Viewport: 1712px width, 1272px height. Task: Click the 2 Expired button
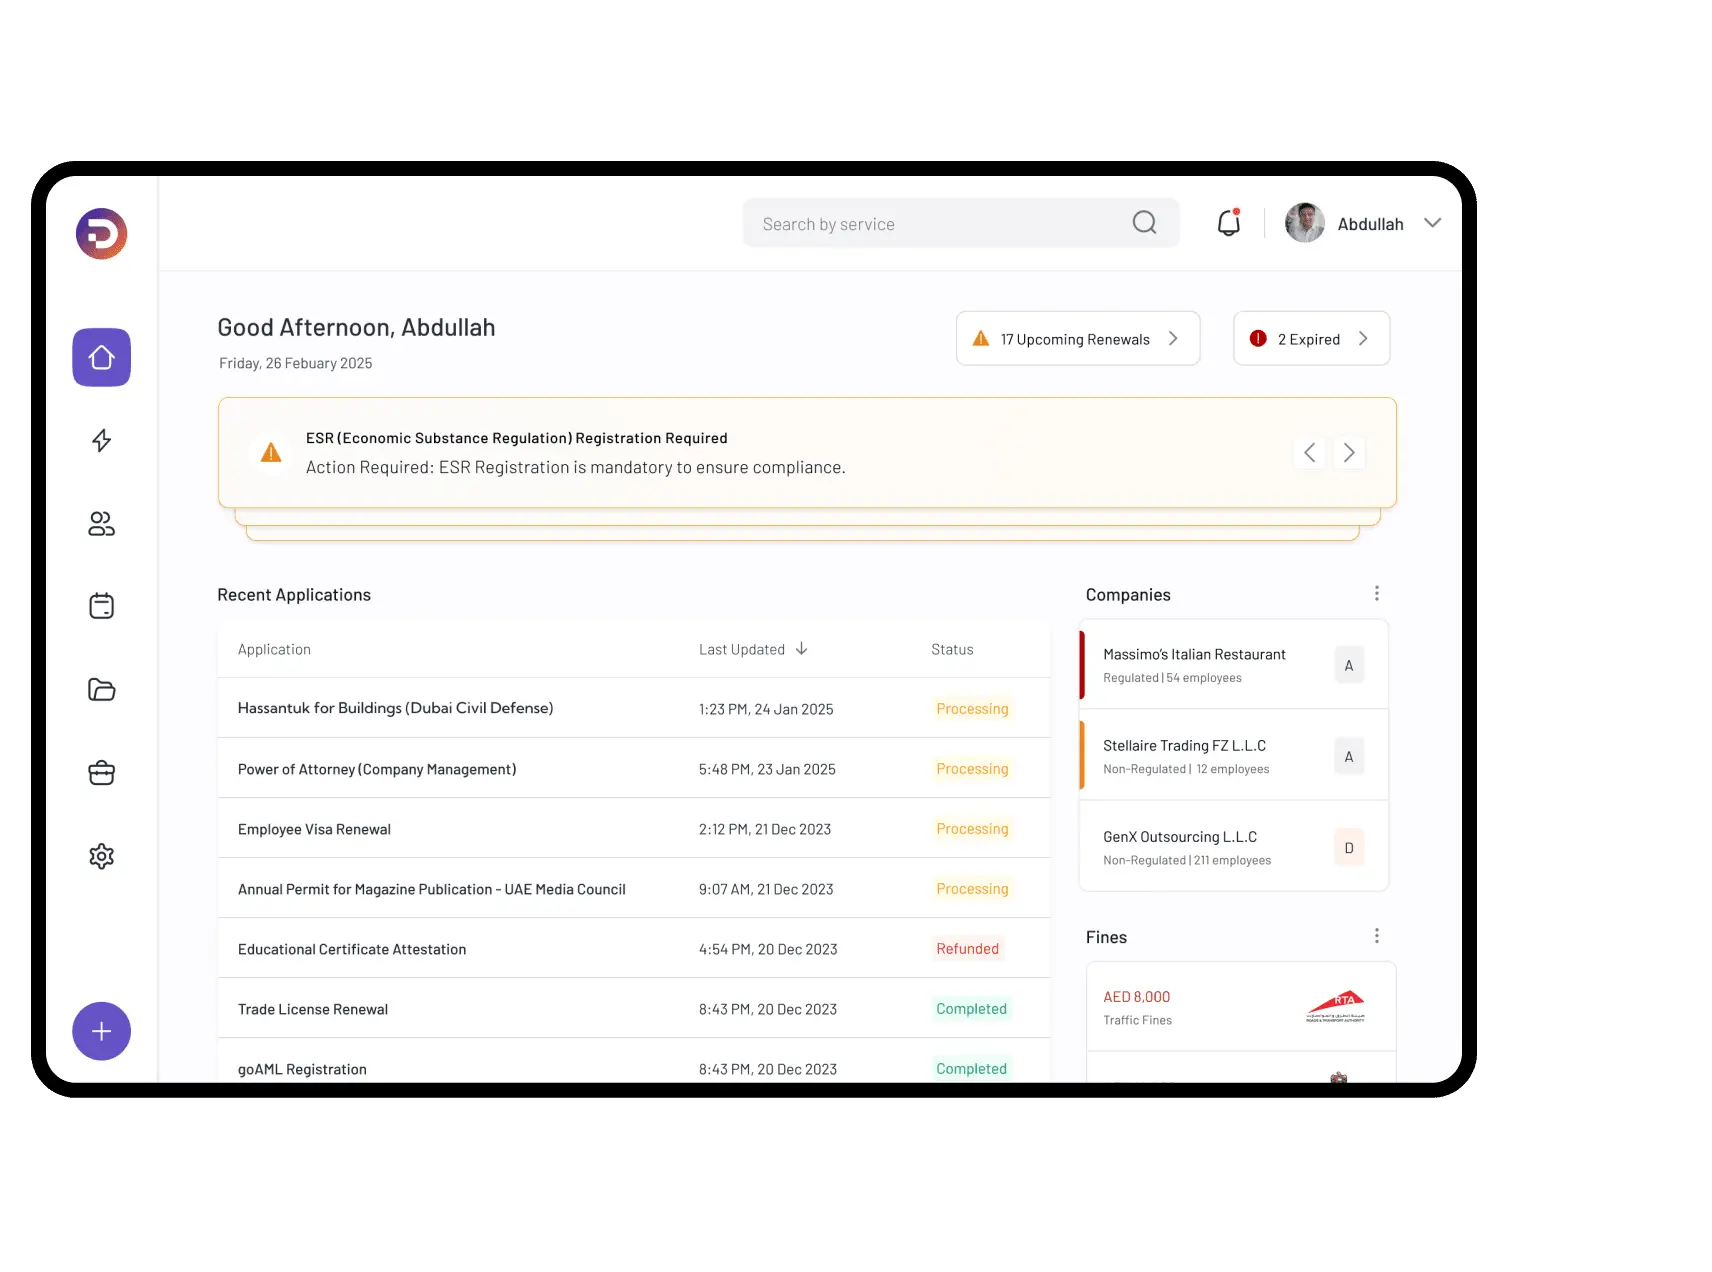click(1310, 339)
